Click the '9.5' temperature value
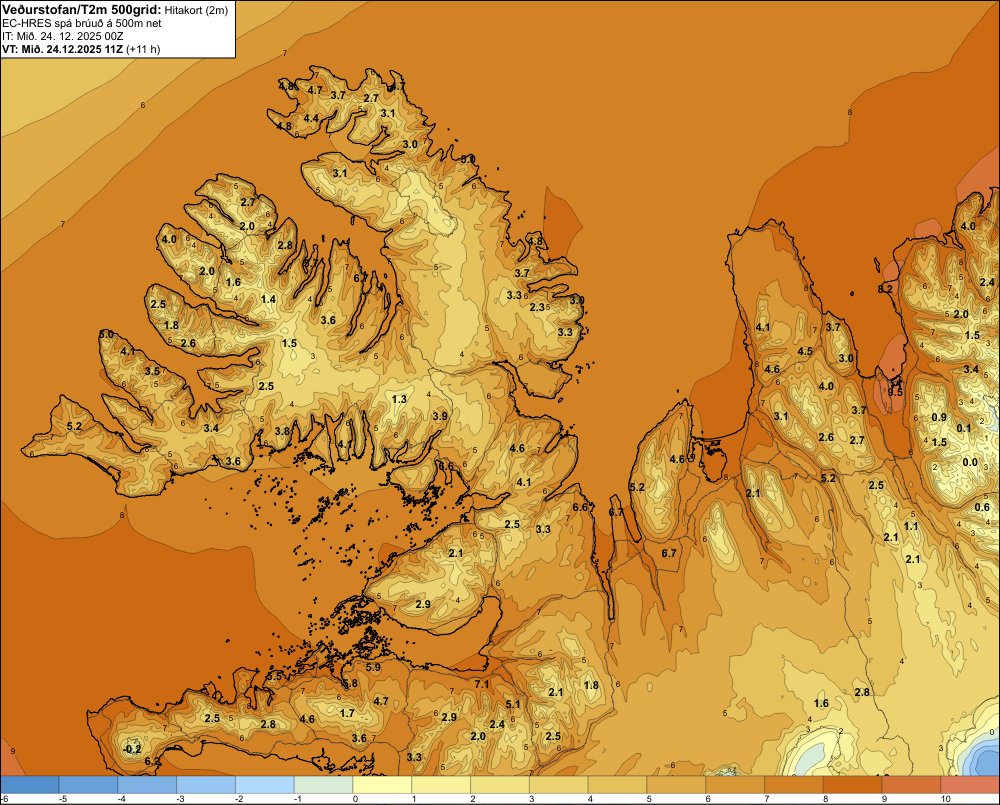This screenshot has width=1000, height=805. tap(895, 392)
